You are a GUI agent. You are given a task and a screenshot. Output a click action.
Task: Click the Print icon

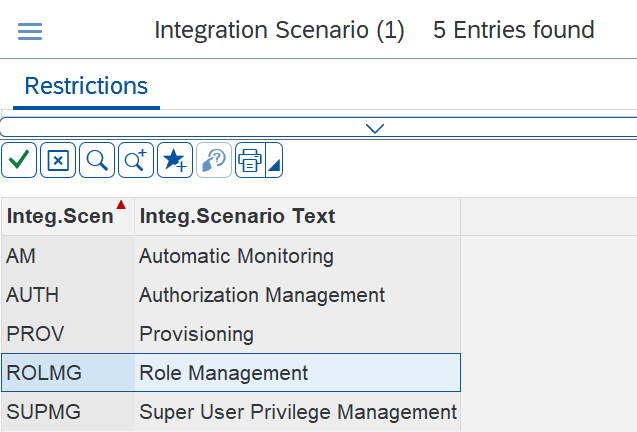[250, 160]
